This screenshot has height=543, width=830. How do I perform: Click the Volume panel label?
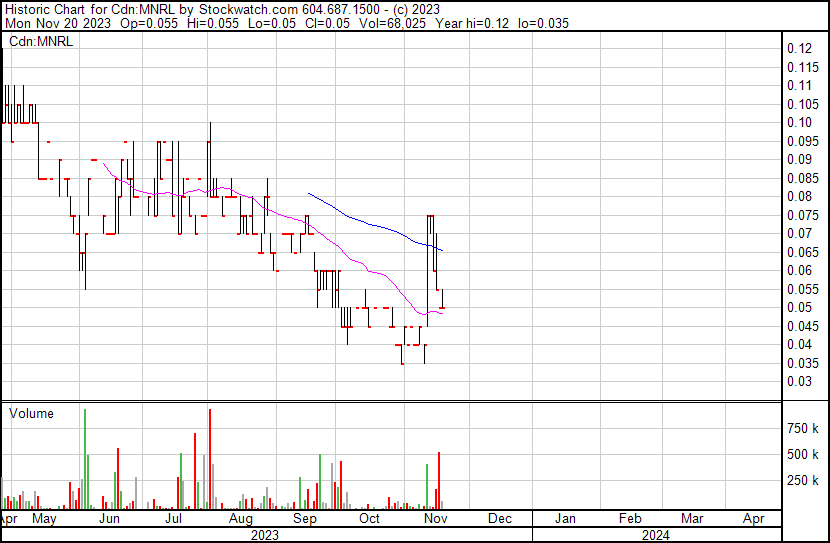(x=31, y=414)
